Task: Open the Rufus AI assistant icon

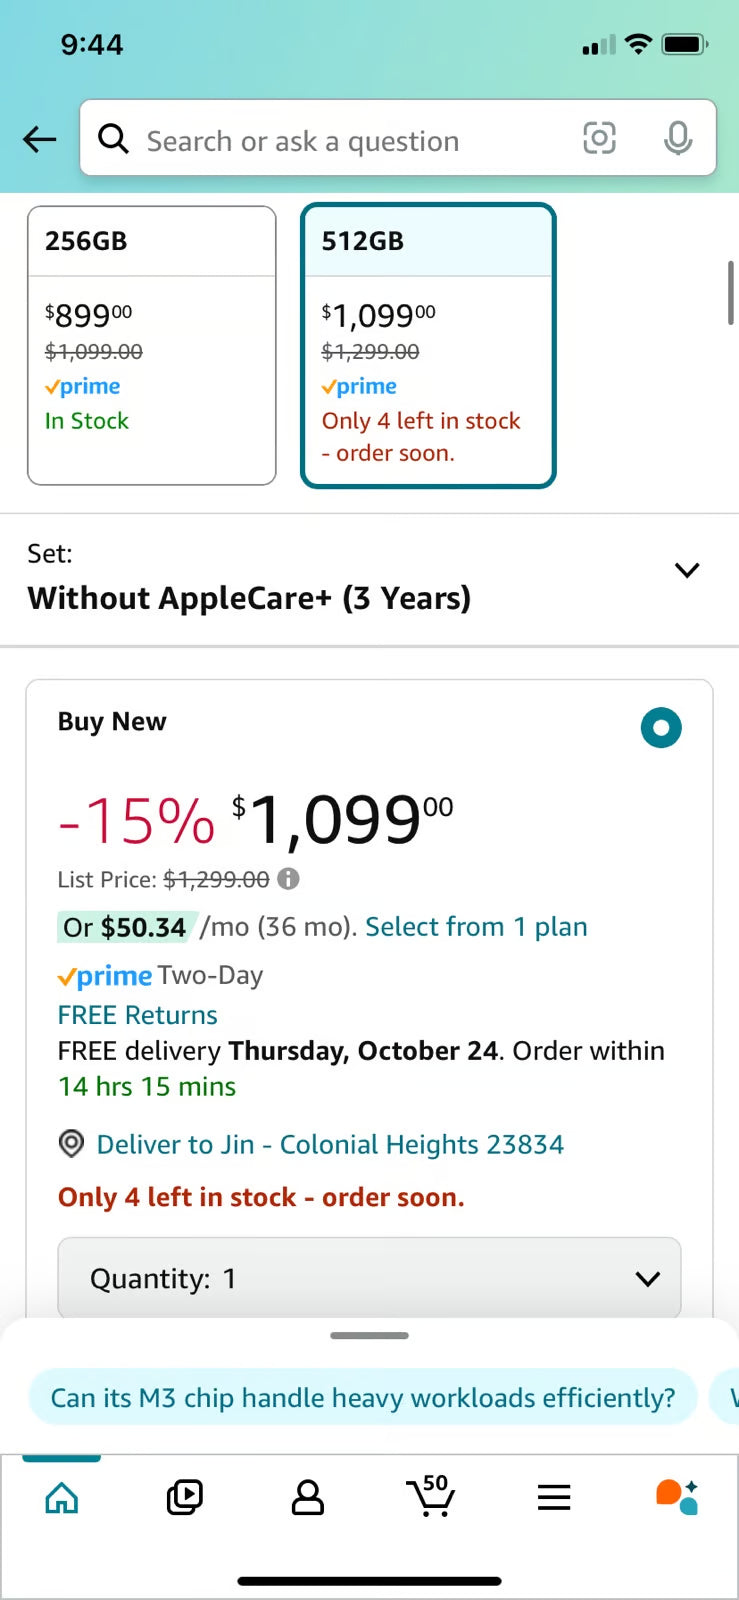Action: [677, 1496]
